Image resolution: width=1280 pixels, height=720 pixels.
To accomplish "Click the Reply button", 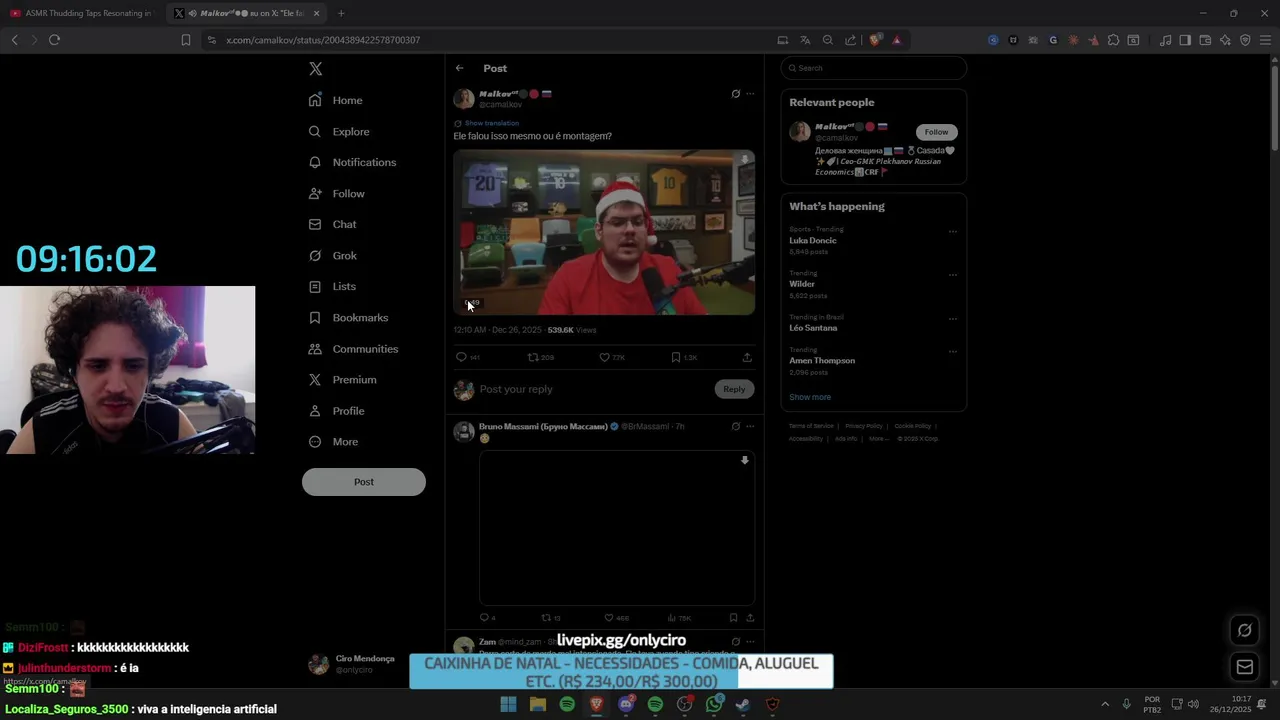I will coord(734,389).
